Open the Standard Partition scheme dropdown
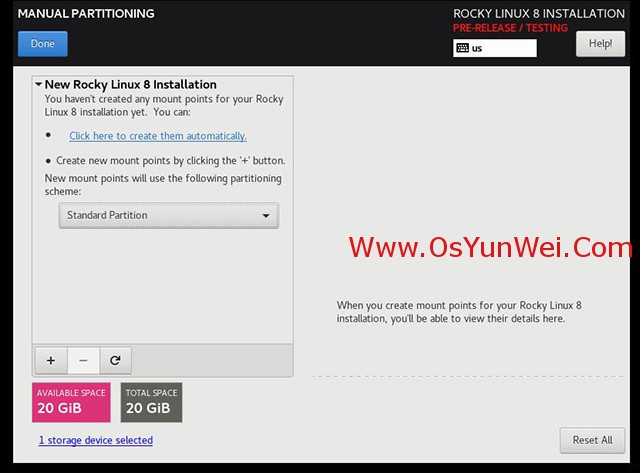This screenshot has height=473, width=640. pos(169,215)
